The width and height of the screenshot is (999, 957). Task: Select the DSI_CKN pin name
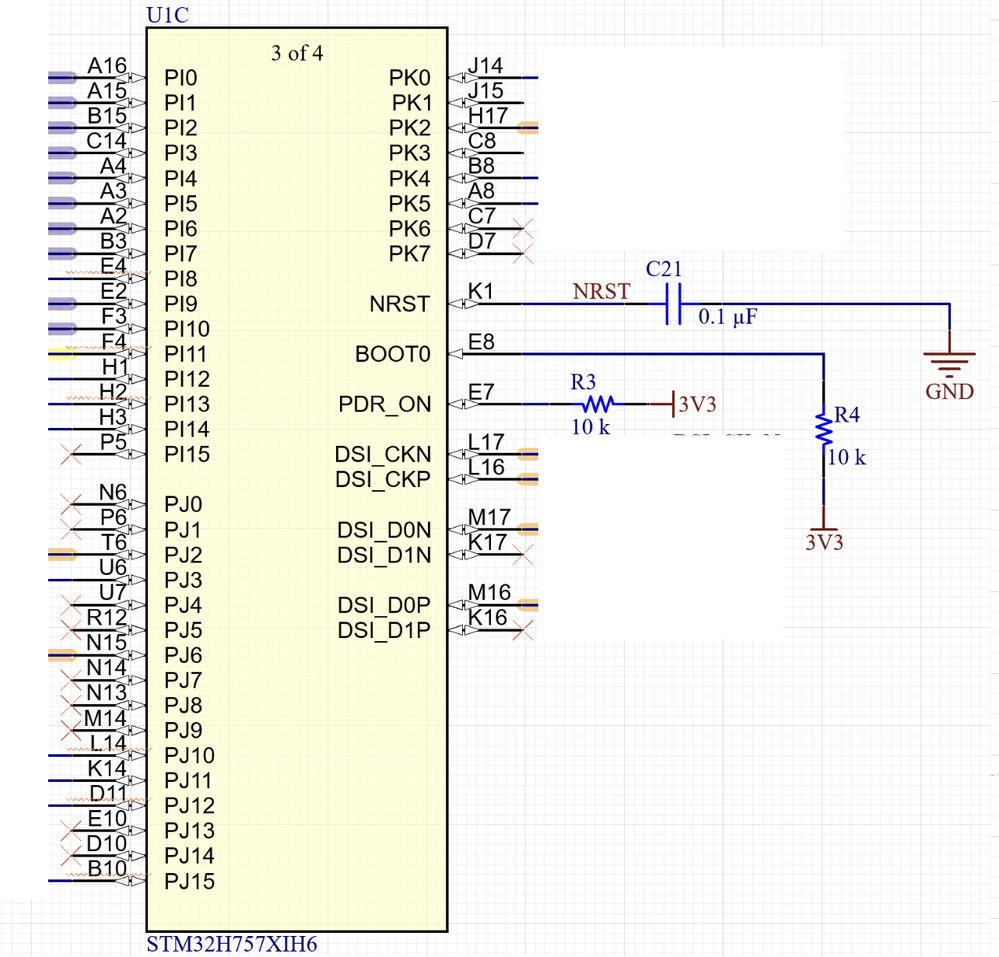pyautogui.click(x=383, y=454)
